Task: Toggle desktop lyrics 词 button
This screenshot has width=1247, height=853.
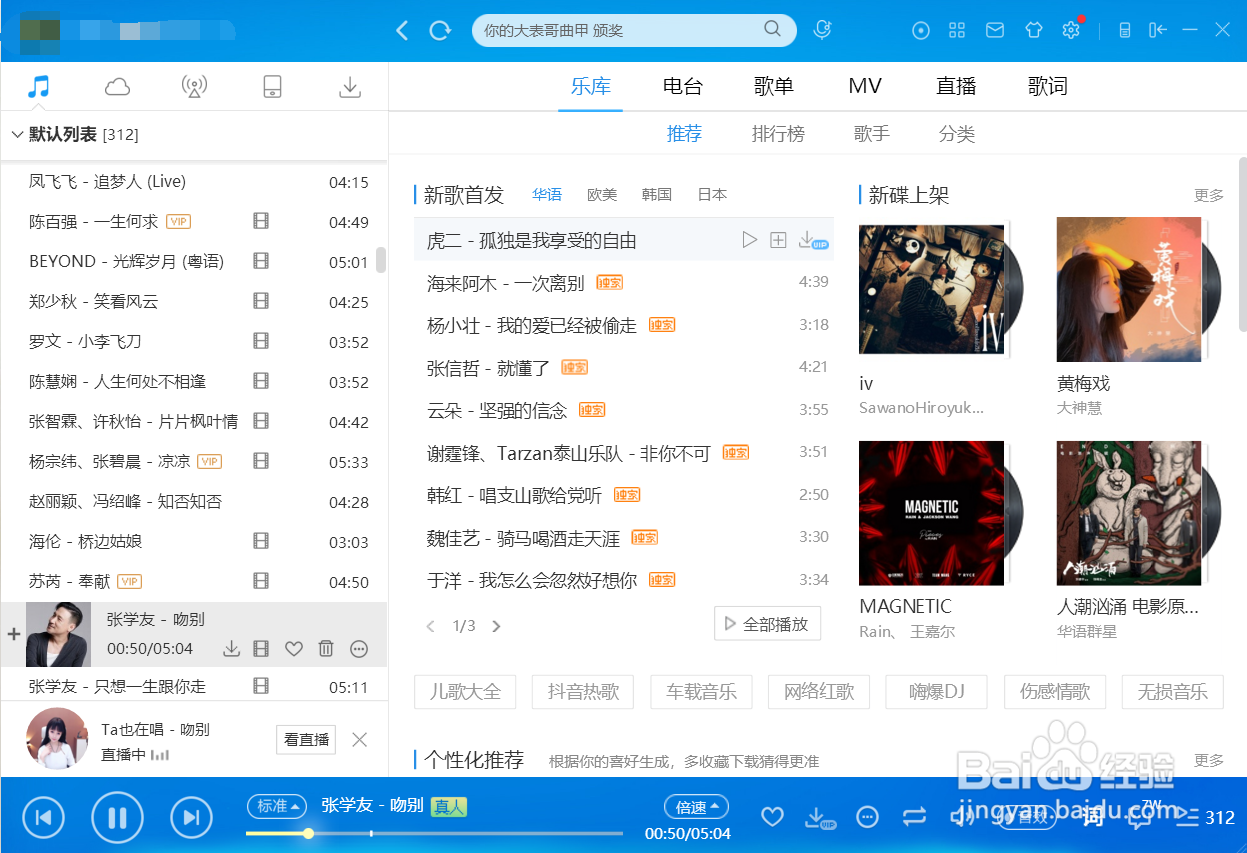Action: pyautogui.click(x=1092, y=817)
